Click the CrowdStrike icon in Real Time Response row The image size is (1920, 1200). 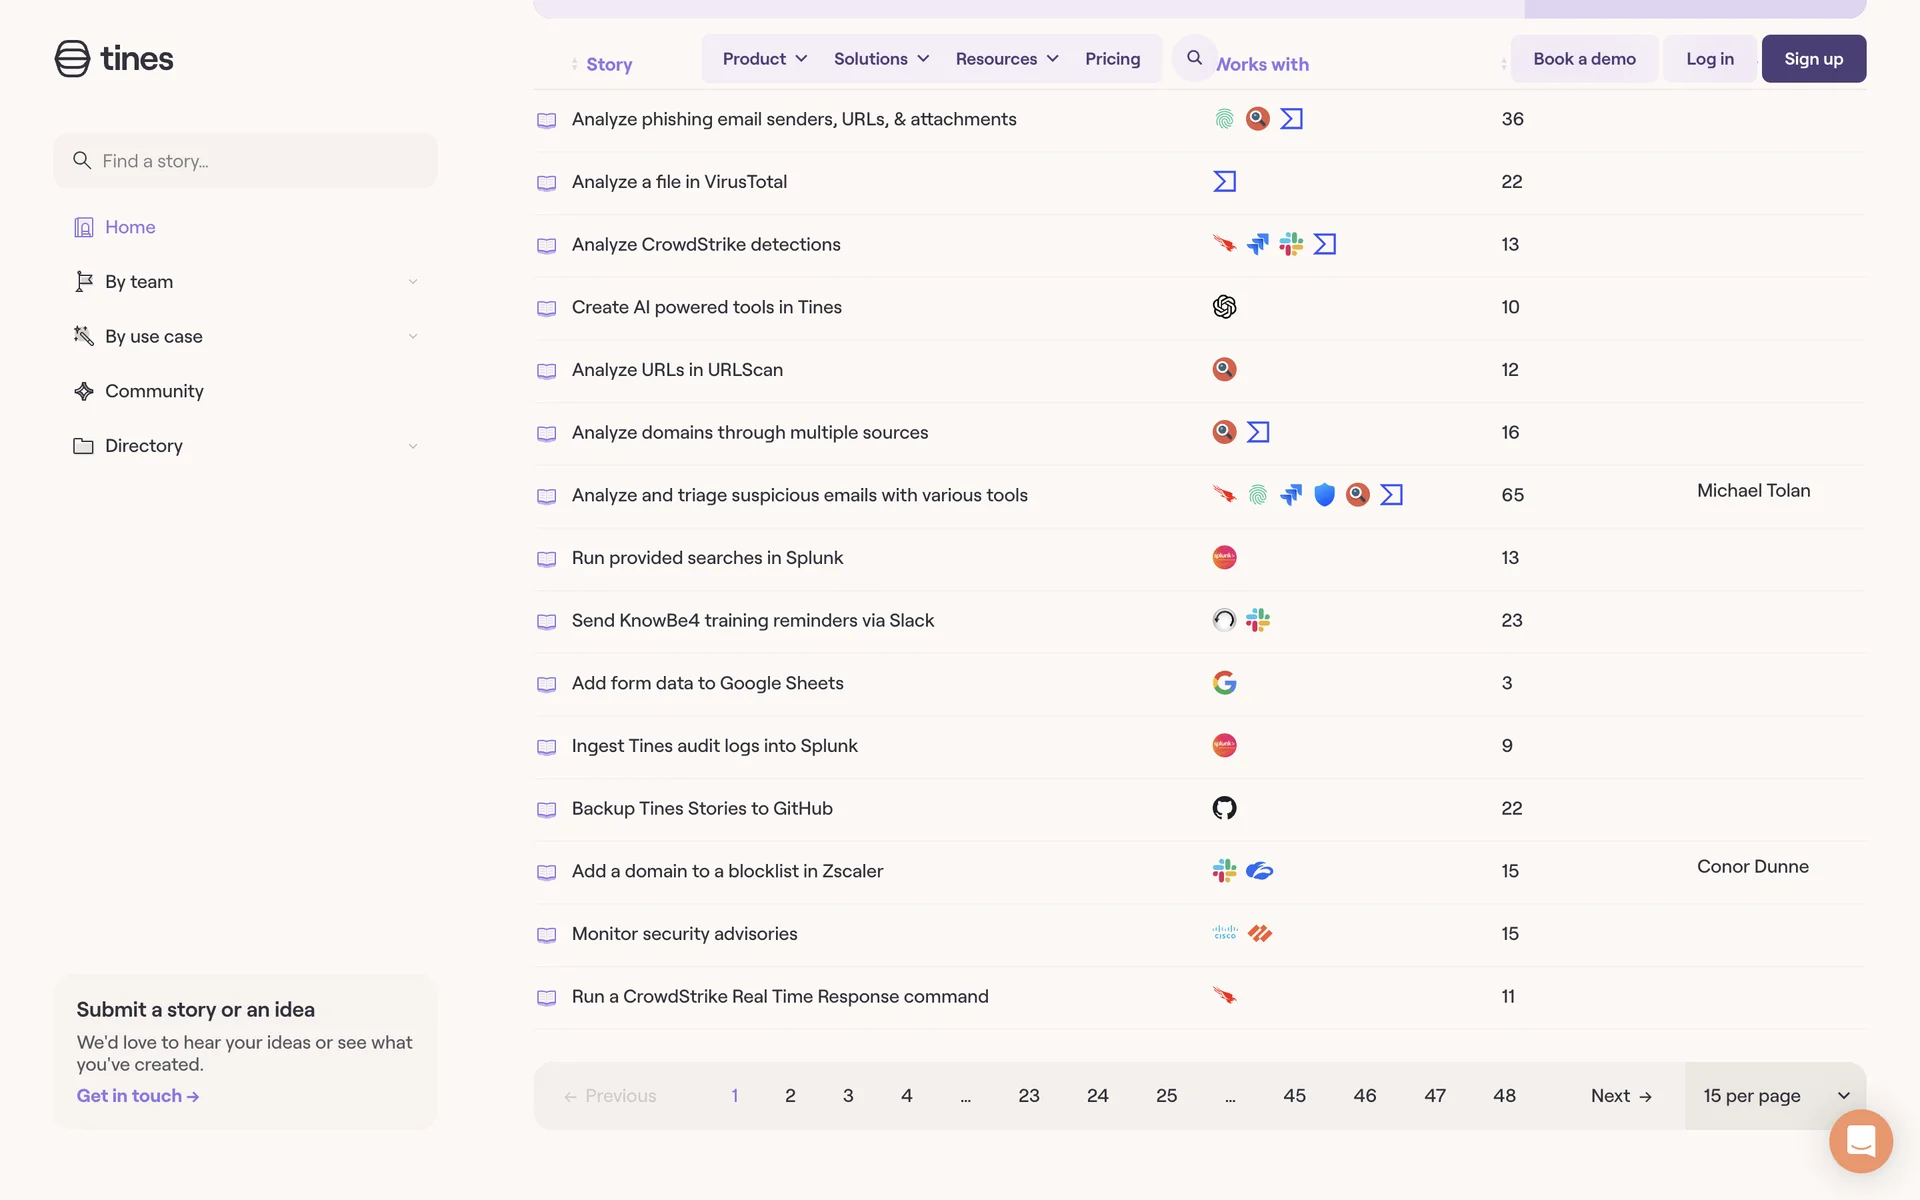click(x=1224, y=996)
